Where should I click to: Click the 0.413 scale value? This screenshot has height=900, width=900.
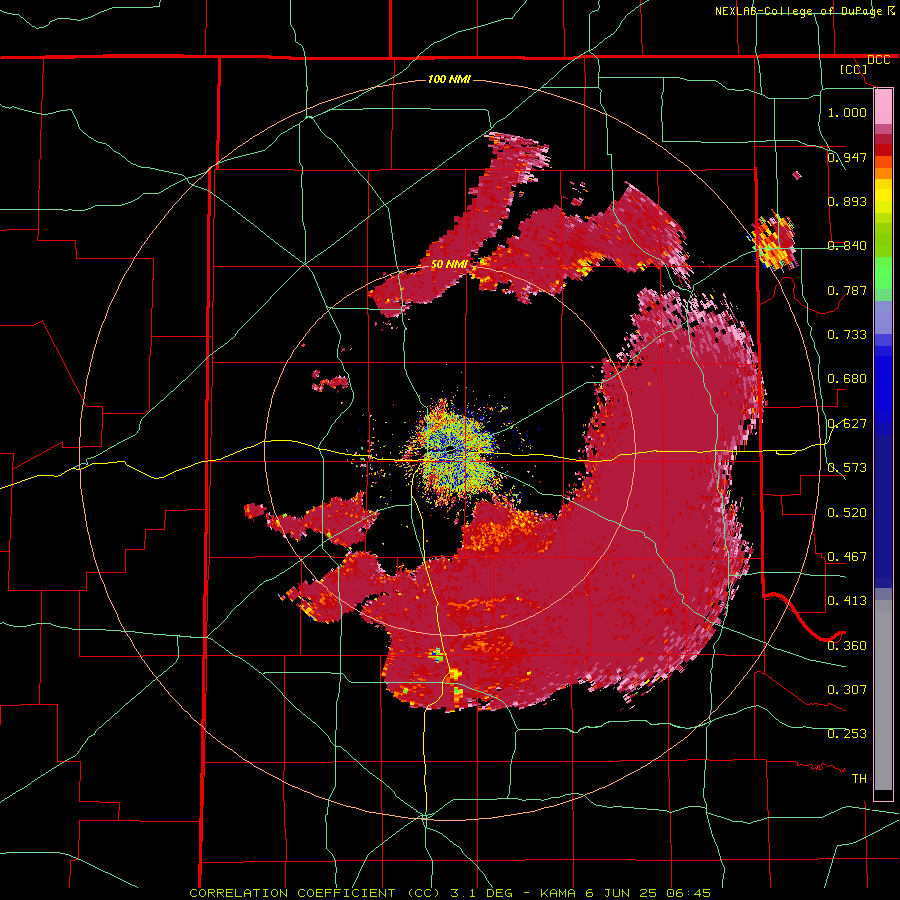[847, 600]
